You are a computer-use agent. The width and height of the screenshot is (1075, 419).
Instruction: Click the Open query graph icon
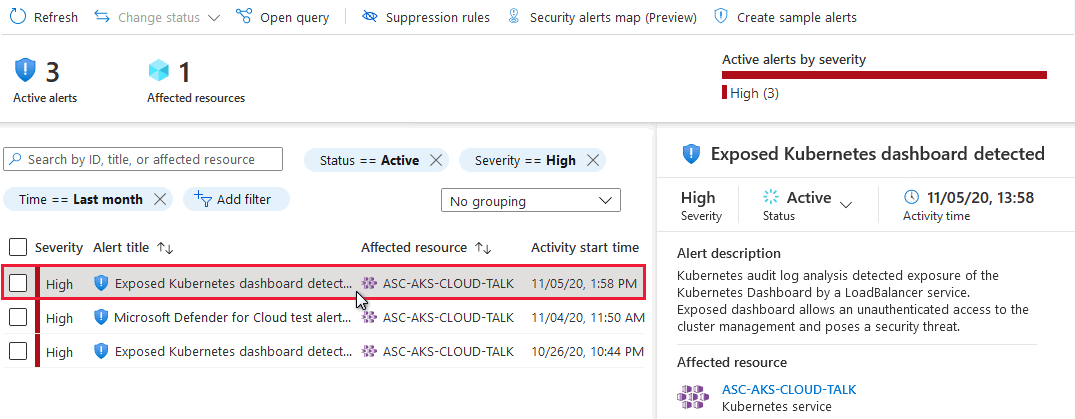243,16
